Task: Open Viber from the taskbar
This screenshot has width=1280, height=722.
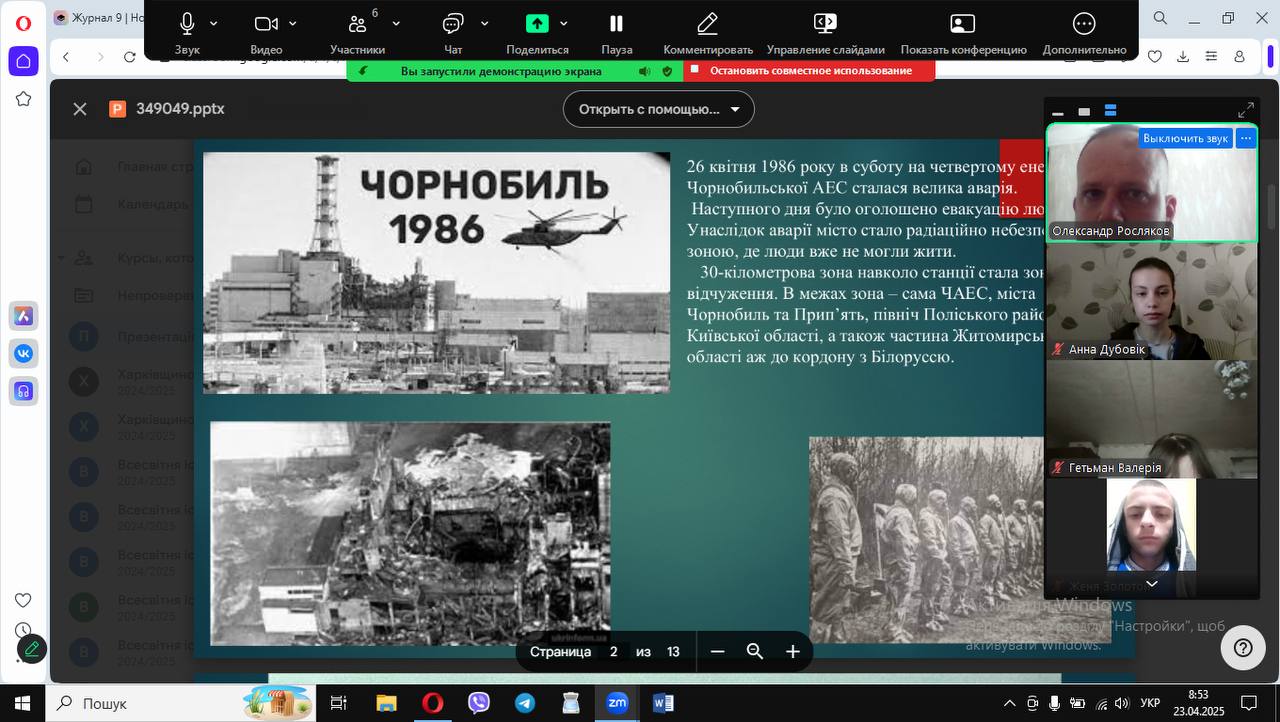Action: 478,703
